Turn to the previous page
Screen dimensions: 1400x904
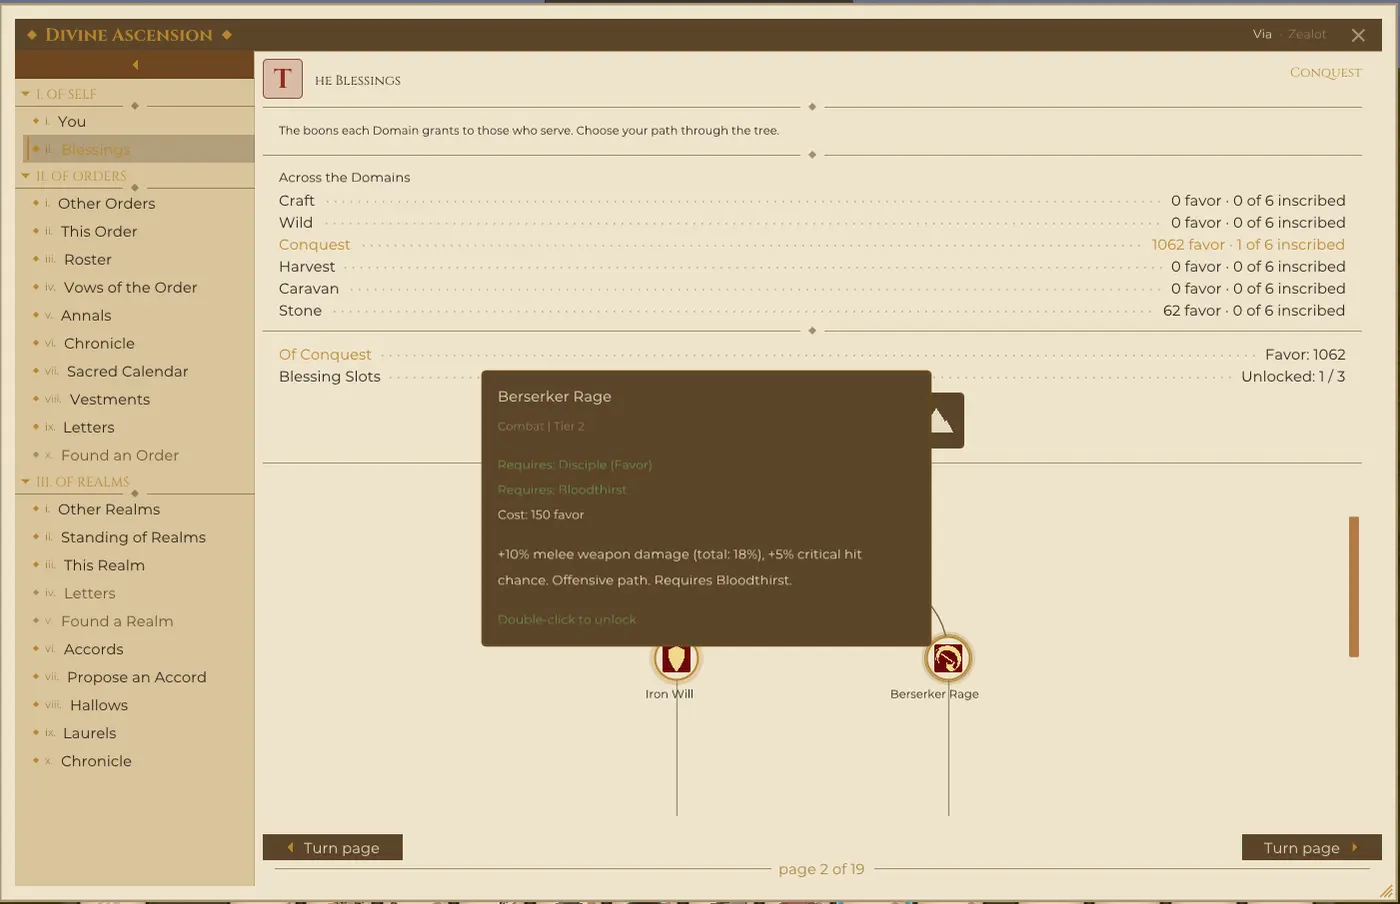tap(332, 847)
